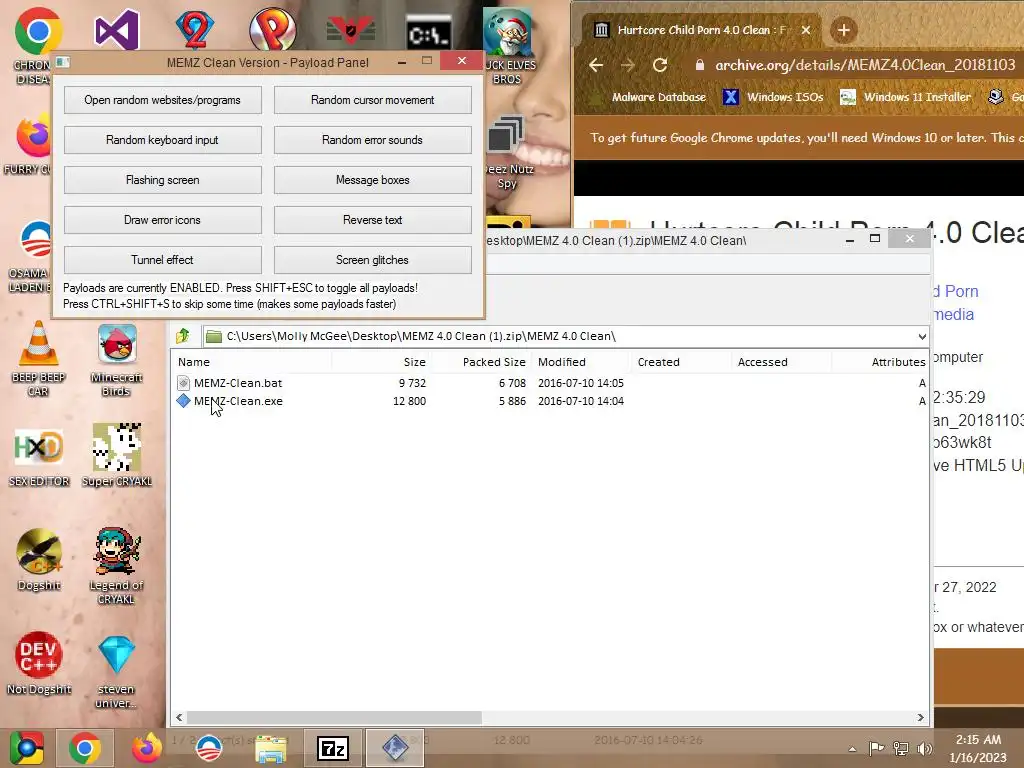1024x768 pixels.
Task: Open a new Chrome tab with plus button
Action: 844,30
